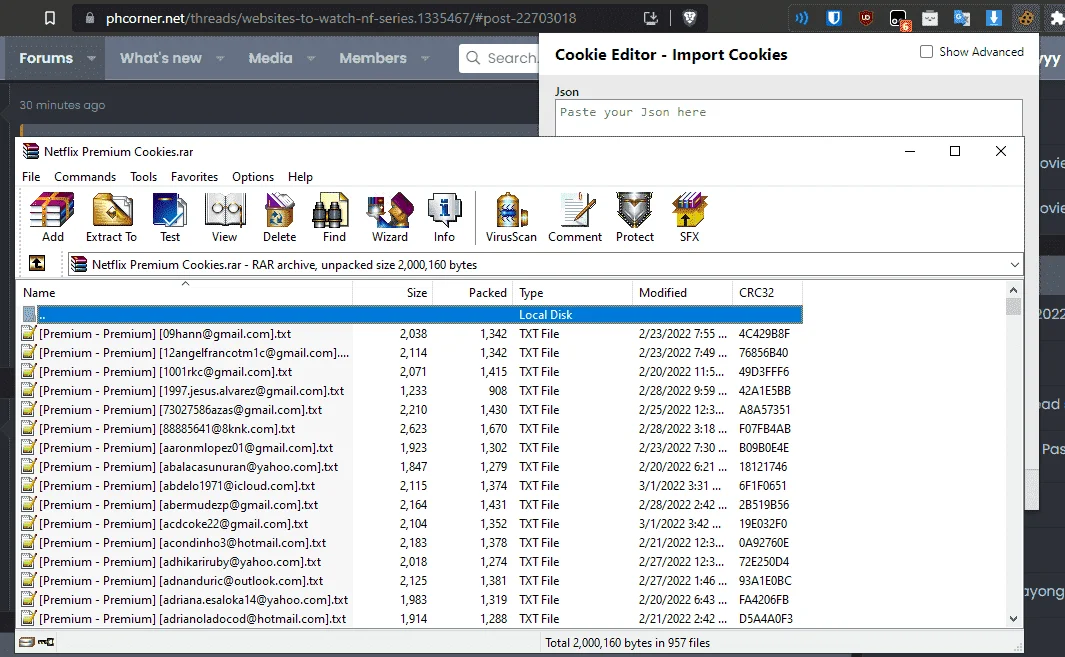Click the browser address bar URL
Image resolution: width=1065 pixels, height=657 pixels.
pos(341,18)
